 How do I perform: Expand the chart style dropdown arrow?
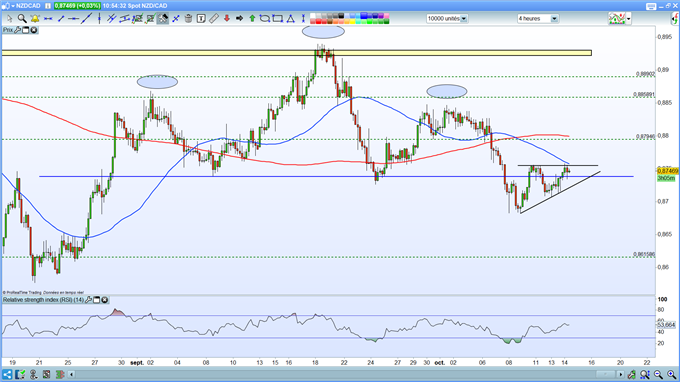[628, 19]
